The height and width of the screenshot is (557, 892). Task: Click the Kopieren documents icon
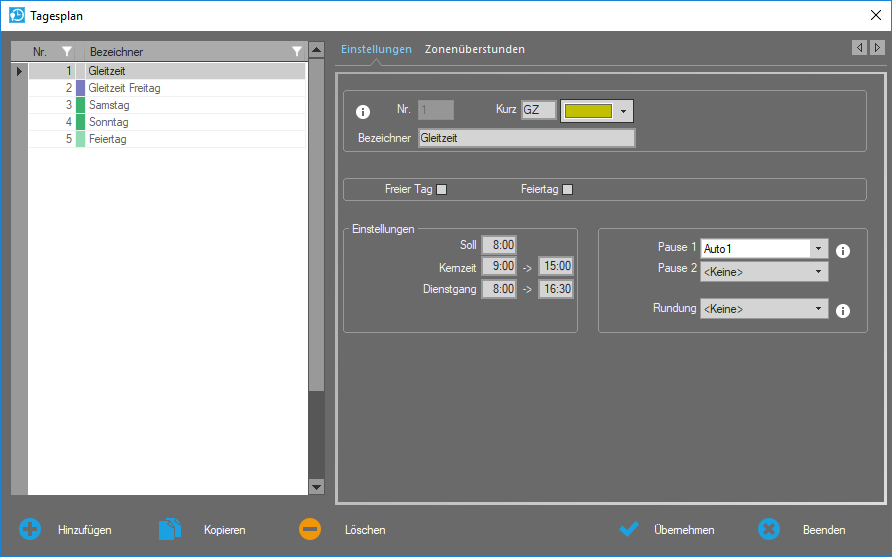point(170,530)
